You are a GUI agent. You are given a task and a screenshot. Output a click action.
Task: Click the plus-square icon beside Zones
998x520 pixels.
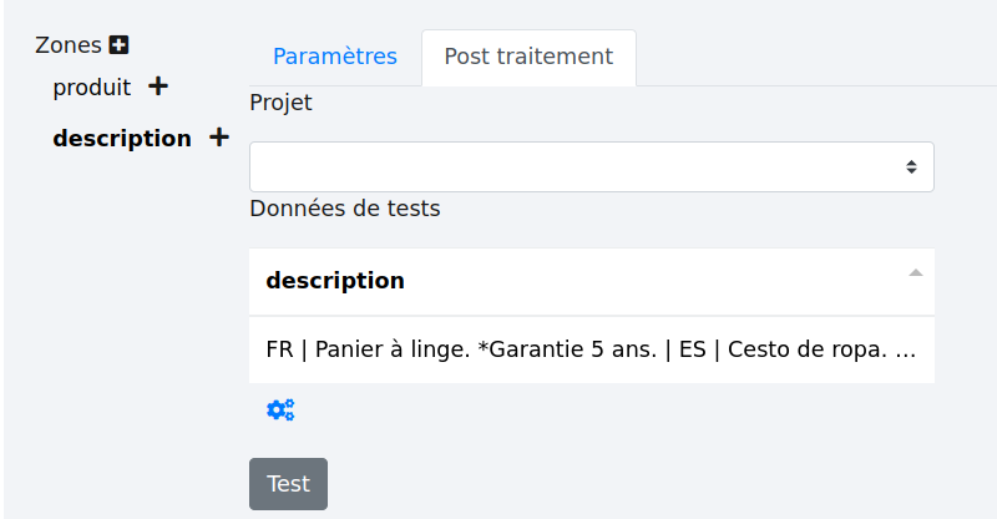120,45
